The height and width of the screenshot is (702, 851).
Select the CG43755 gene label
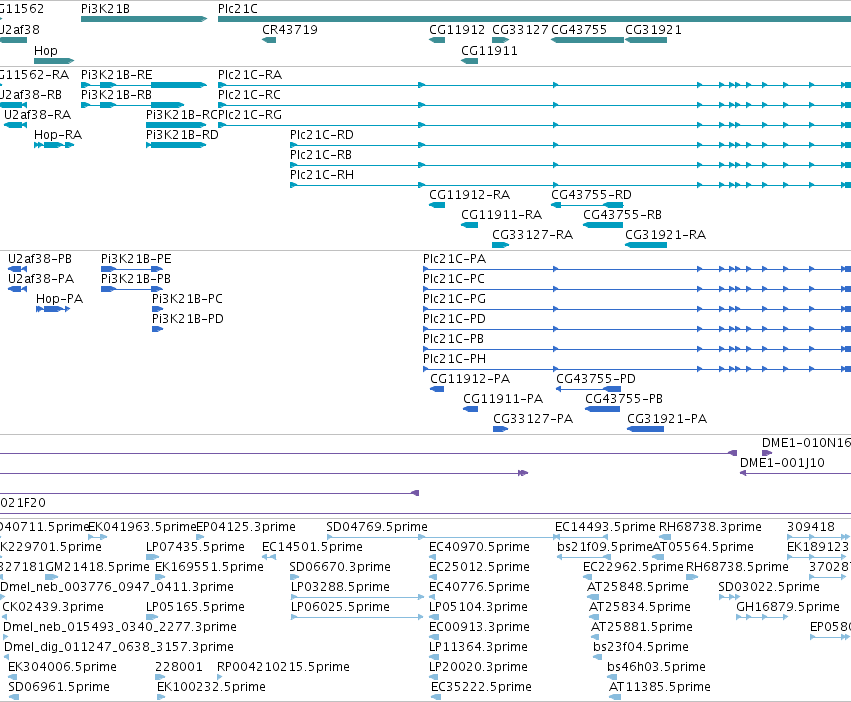(579, 29)
